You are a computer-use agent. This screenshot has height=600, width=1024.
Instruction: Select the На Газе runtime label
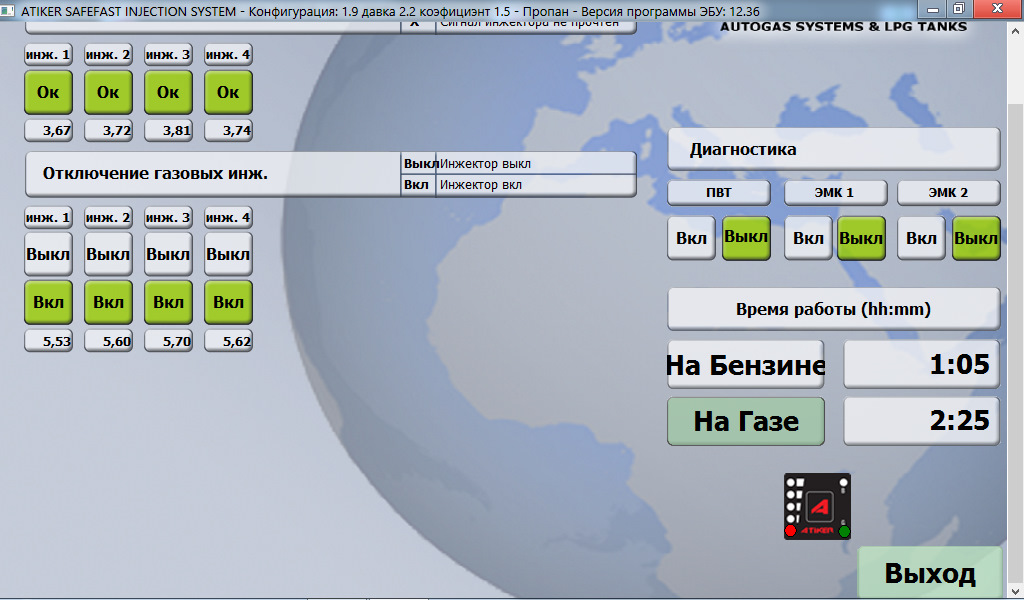[x=745, y=420]
